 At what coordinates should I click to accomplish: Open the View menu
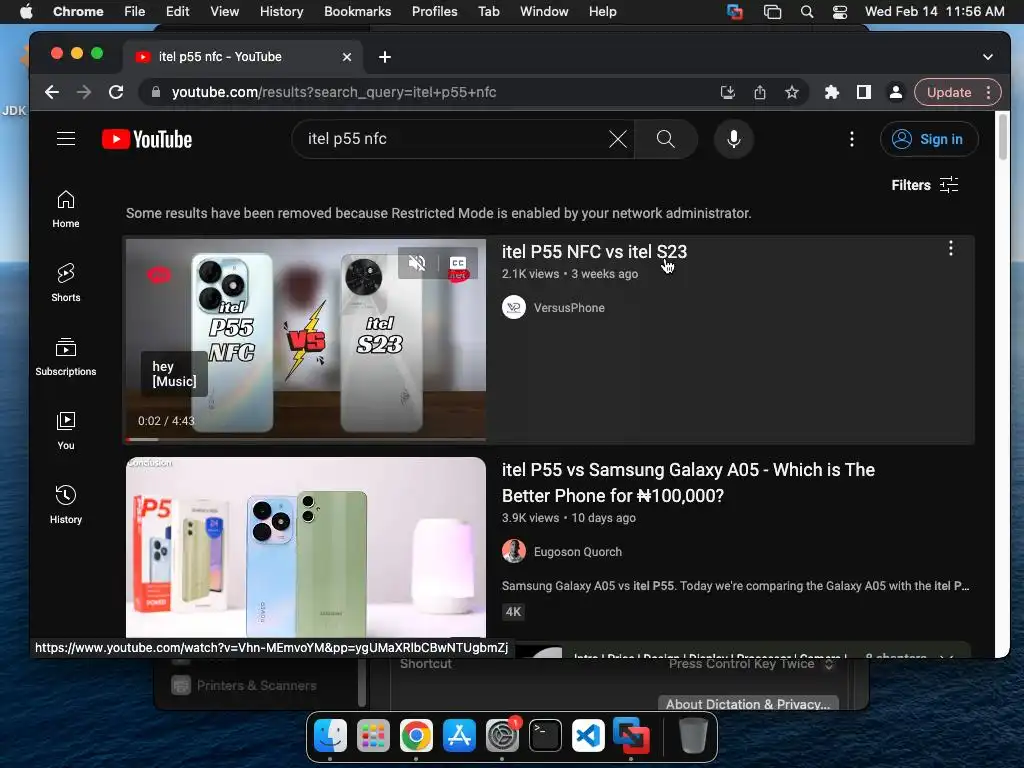225,12
